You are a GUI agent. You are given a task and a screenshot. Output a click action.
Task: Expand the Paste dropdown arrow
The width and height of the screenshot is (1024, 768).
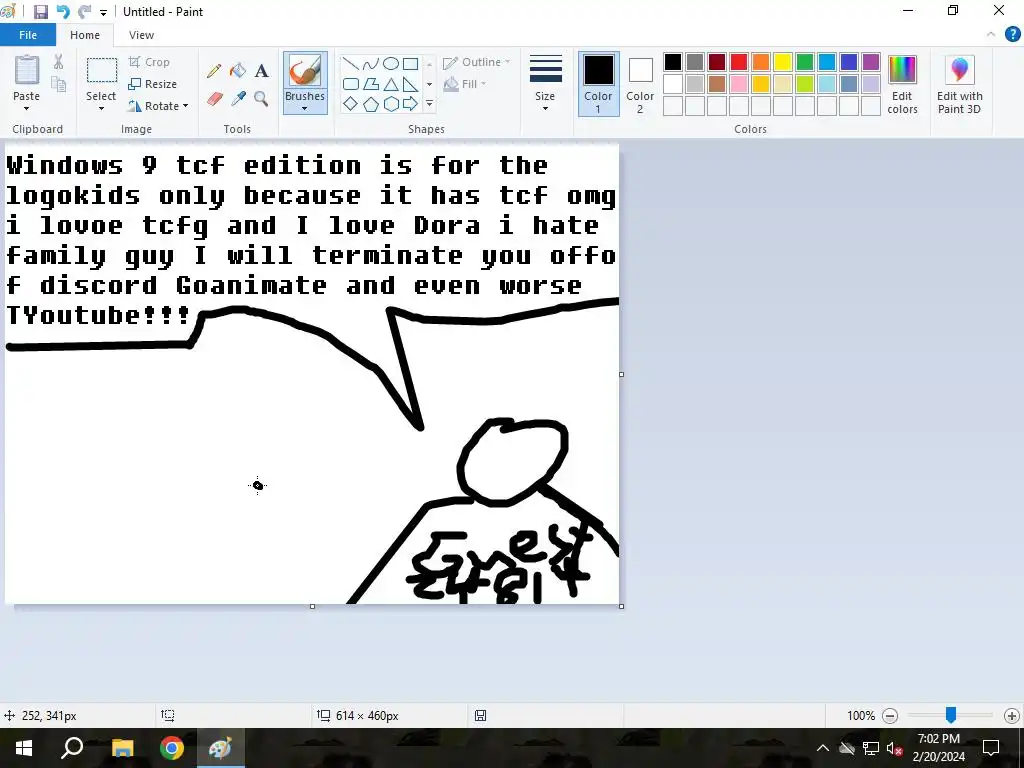[27, 108]
